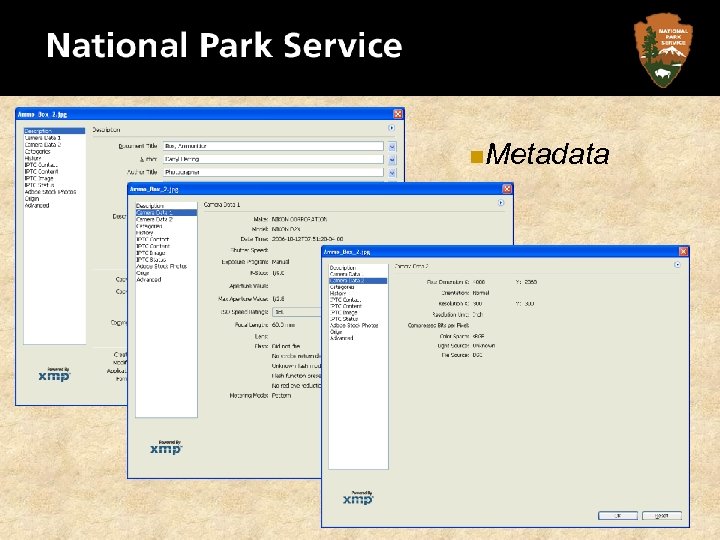Viewport: 720px width, 540px height.
Task: Select IPTC Image in the rearmost window's list
Action: [x=39, y=178]
